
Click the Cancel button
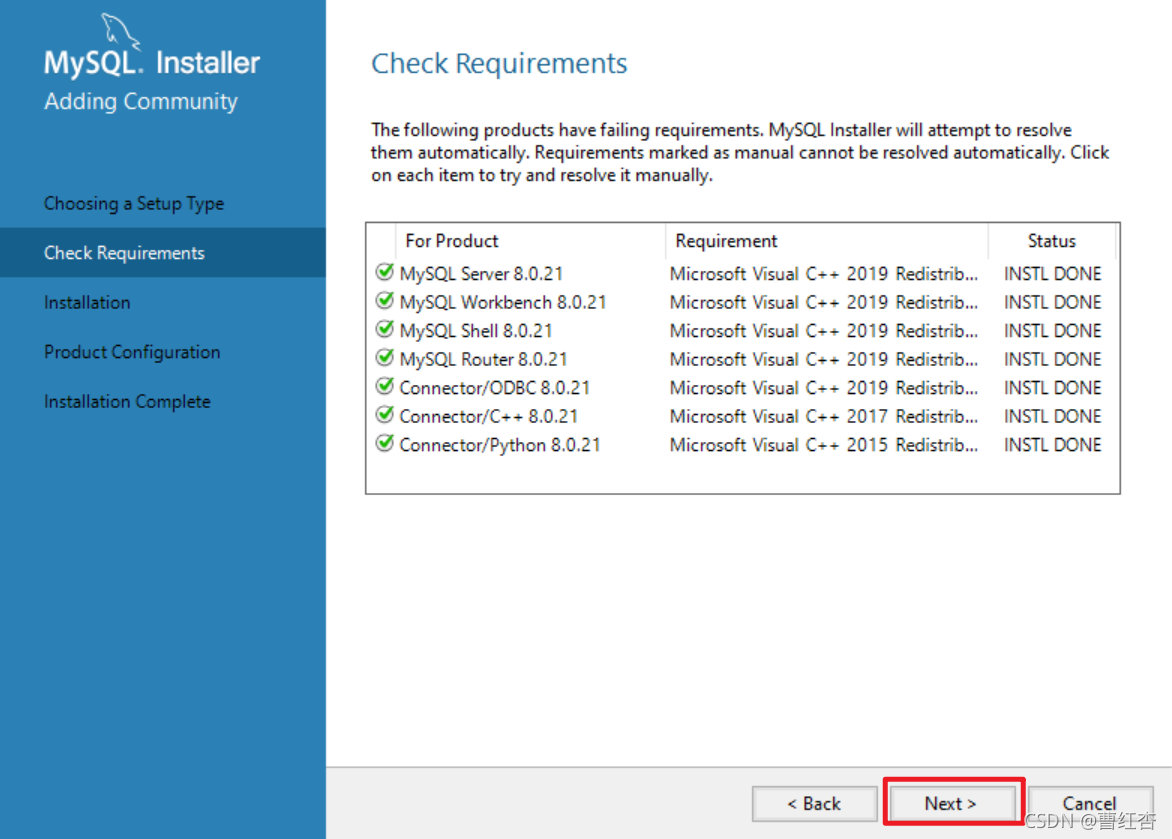pyautogui.click(x=1090, y=803)
